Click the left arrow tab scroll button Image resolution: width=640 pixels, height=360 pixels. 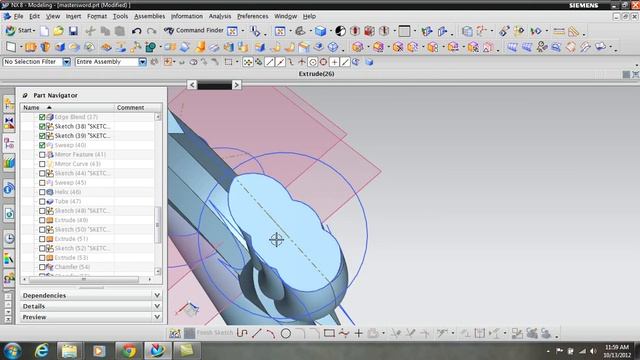(x=192, y=85)
